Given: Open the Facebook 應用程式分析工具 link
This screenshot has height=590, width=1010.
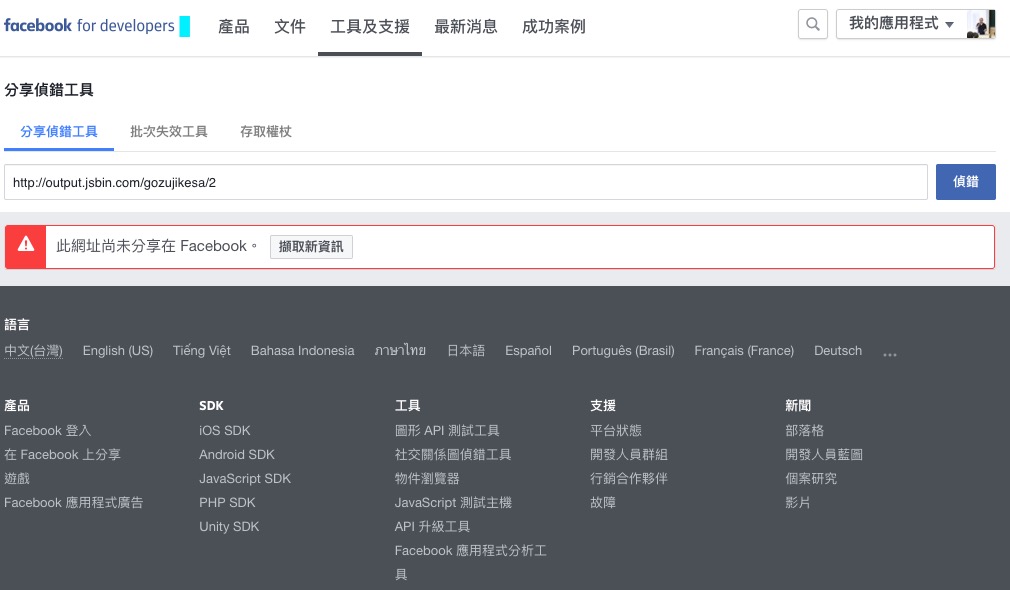Looking at the screenshot, I should [470, 562].
